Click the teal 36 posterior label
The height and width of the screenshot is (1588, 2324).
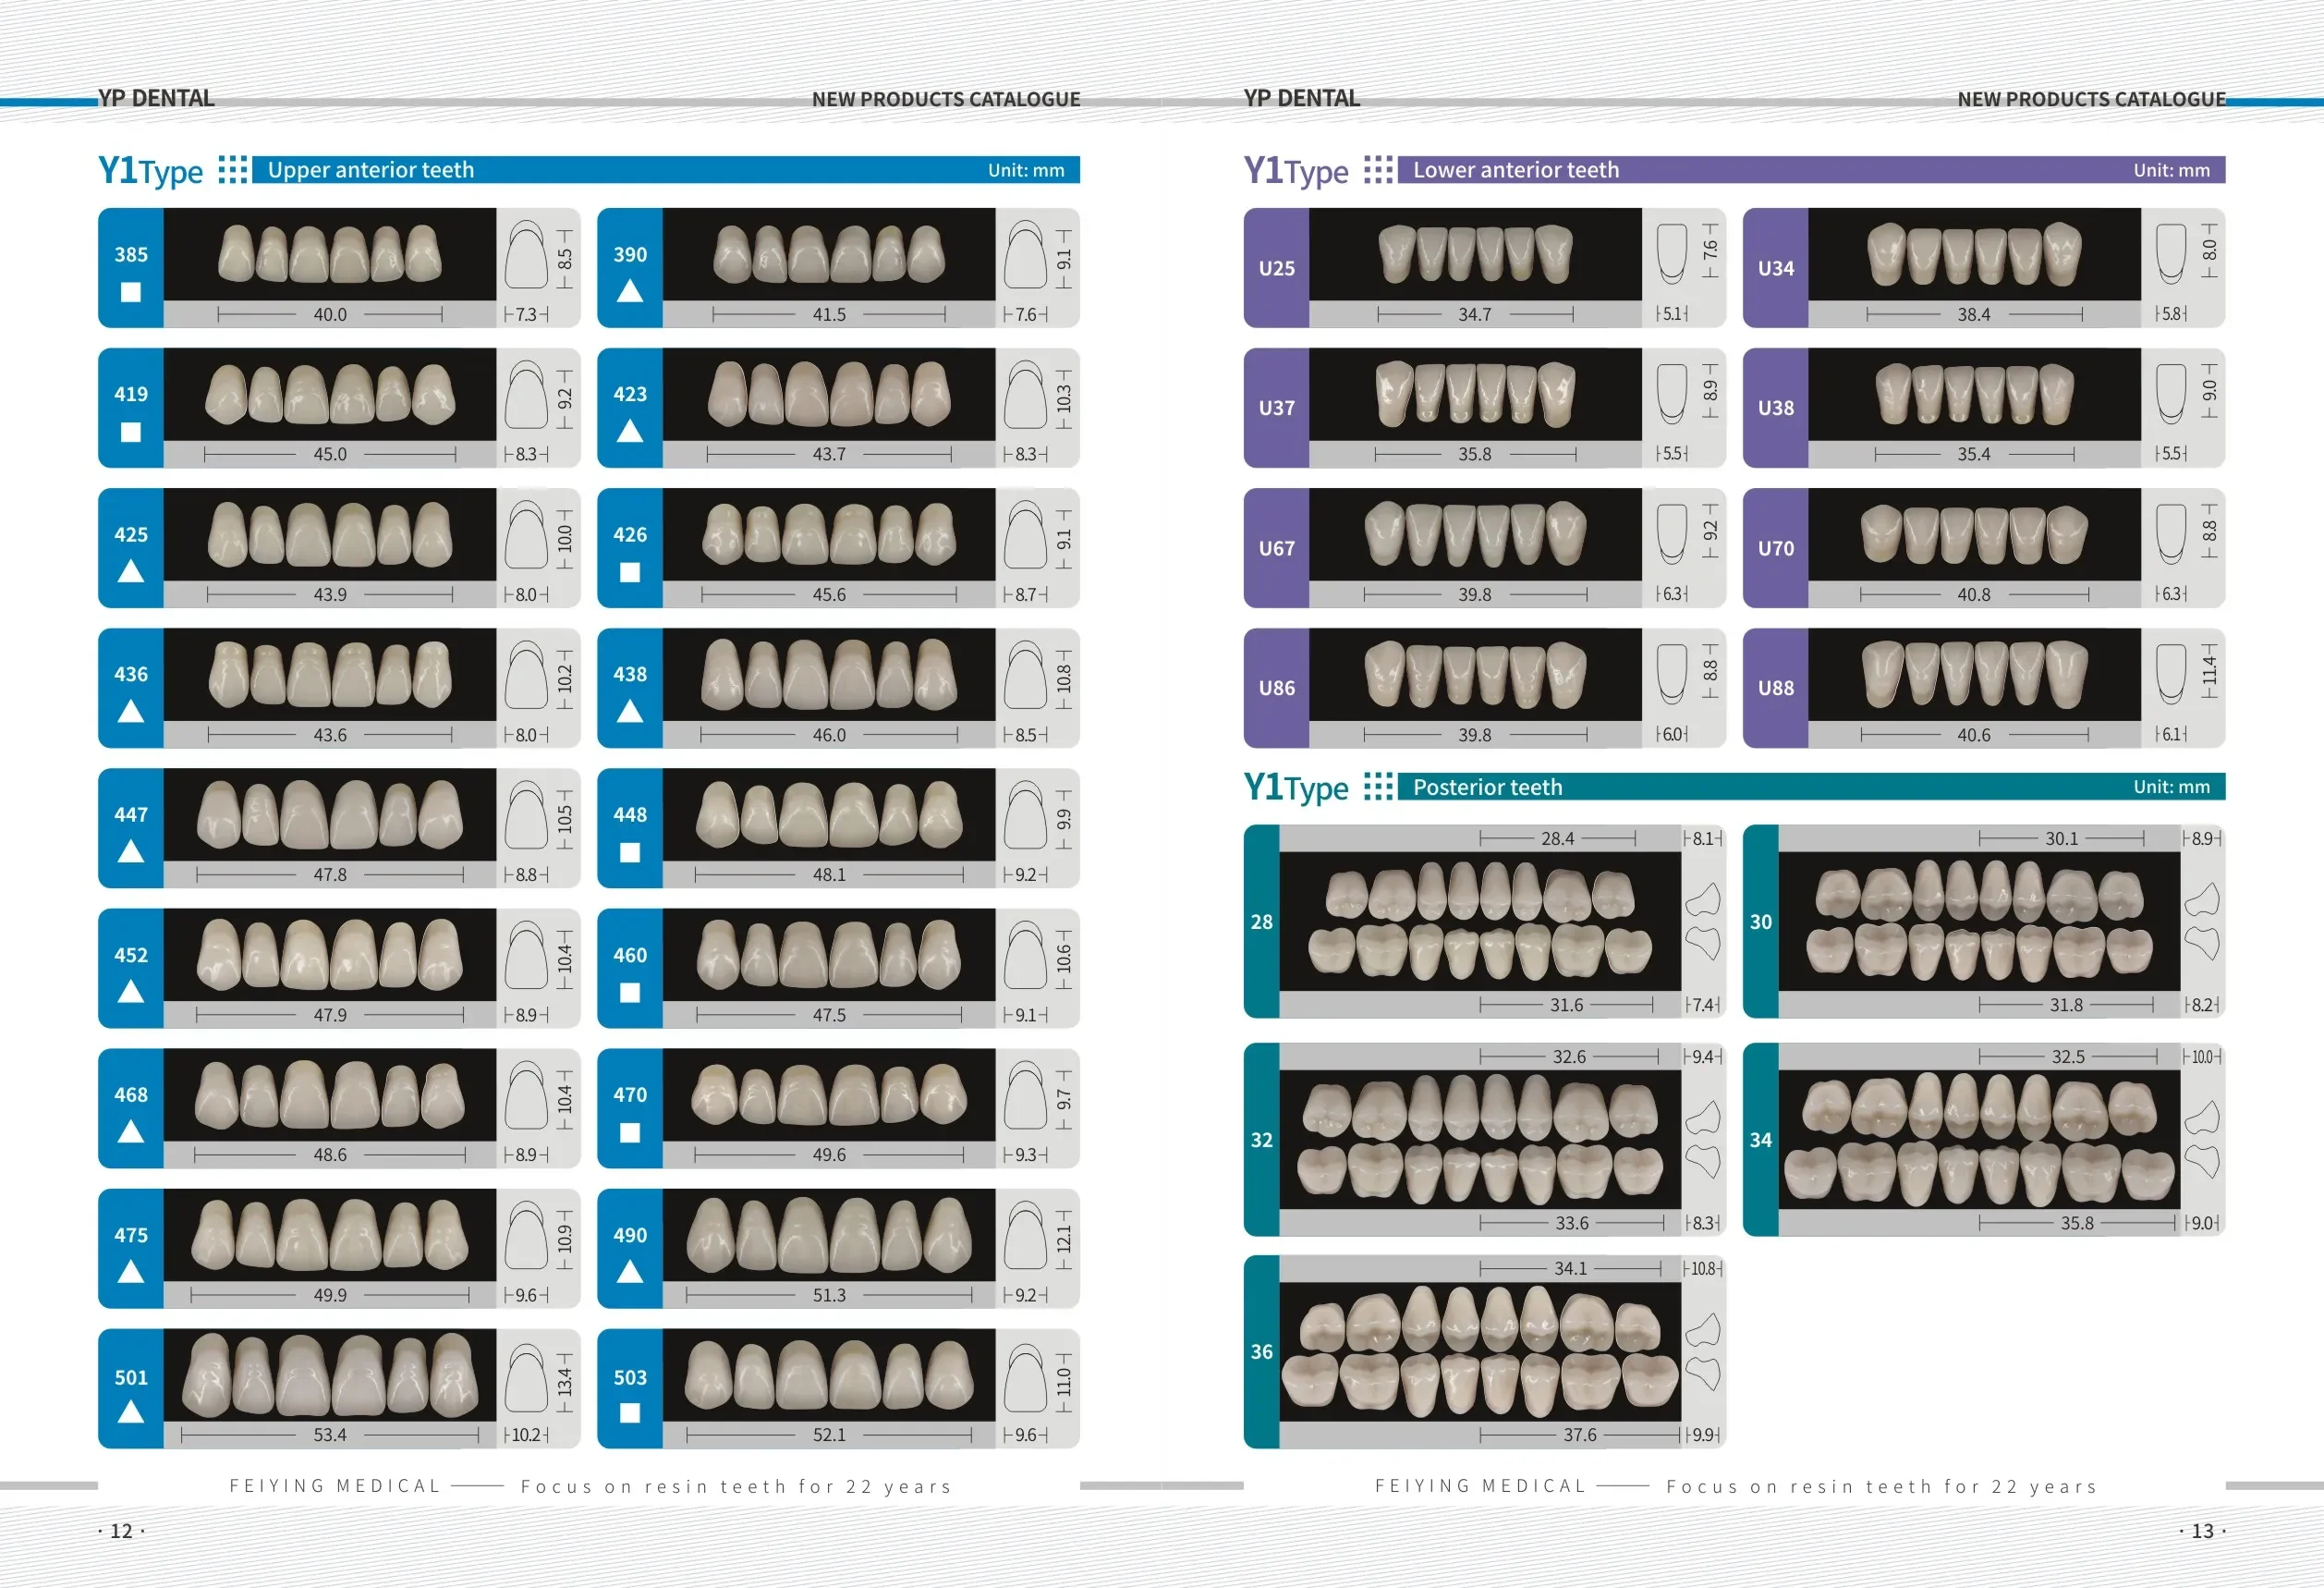pos(1262,1352)
